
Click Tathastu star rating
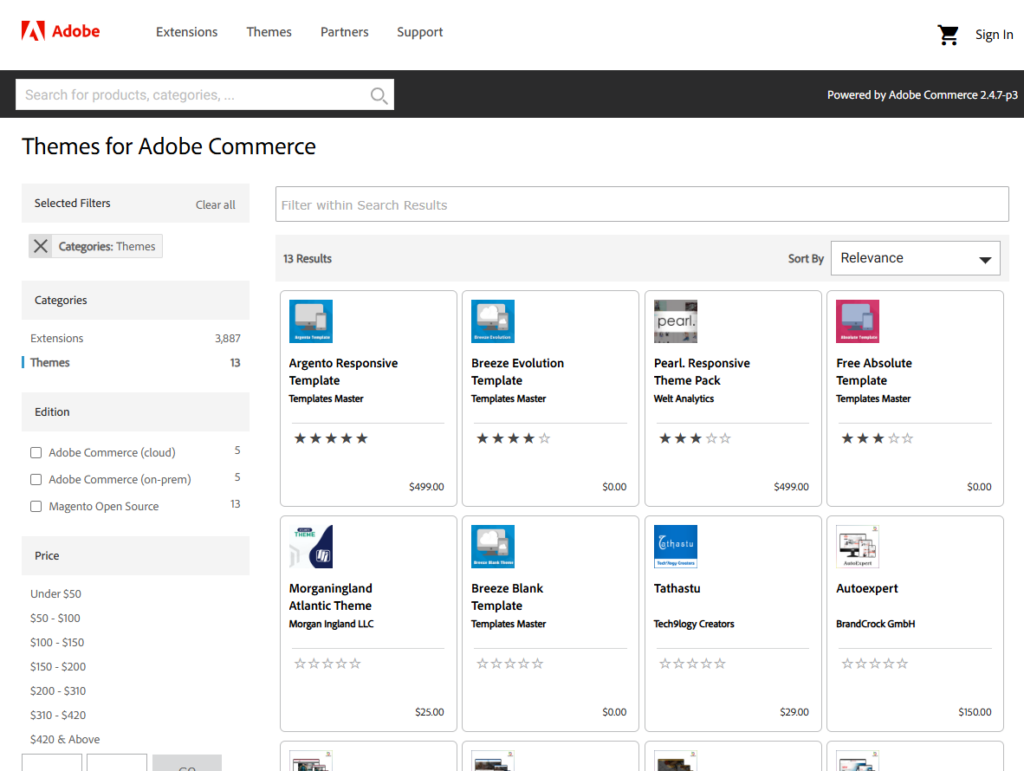[x=692, y=663]
